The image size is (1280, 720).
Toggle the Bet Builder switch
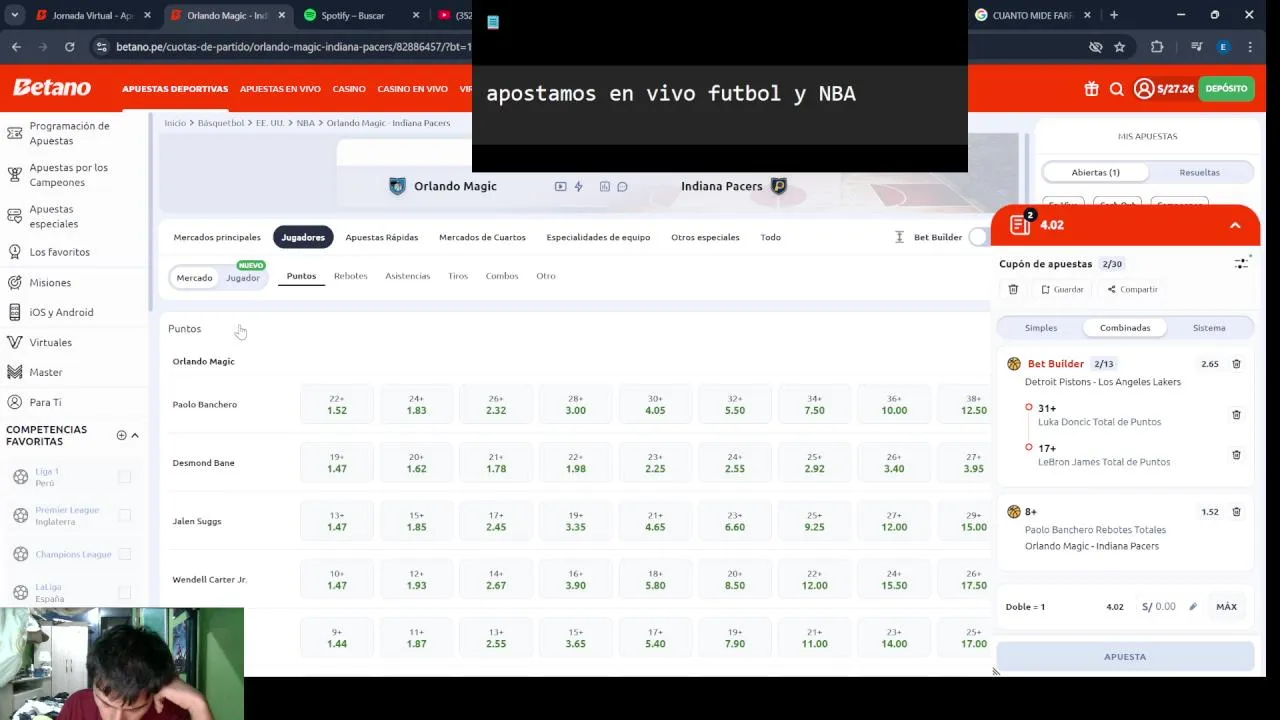coord(979,237)
